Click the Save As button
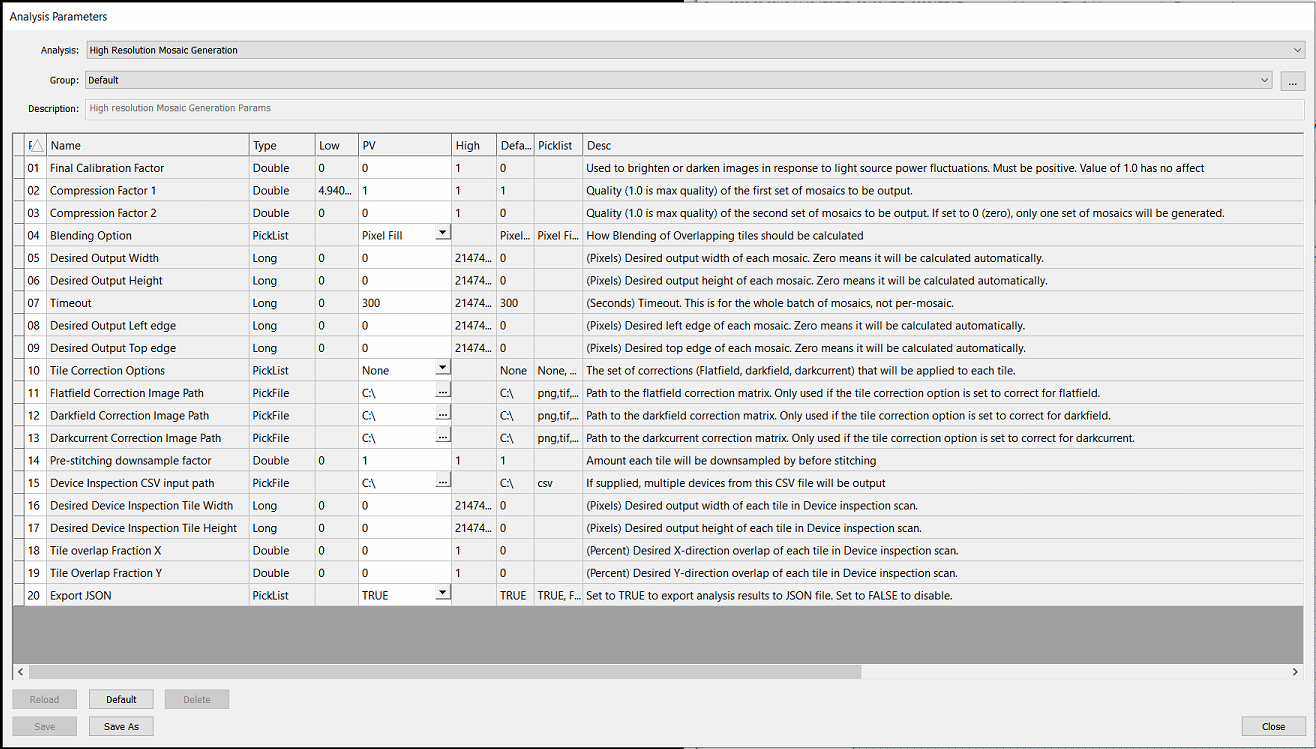1316x749 pixels. point(121,726)
